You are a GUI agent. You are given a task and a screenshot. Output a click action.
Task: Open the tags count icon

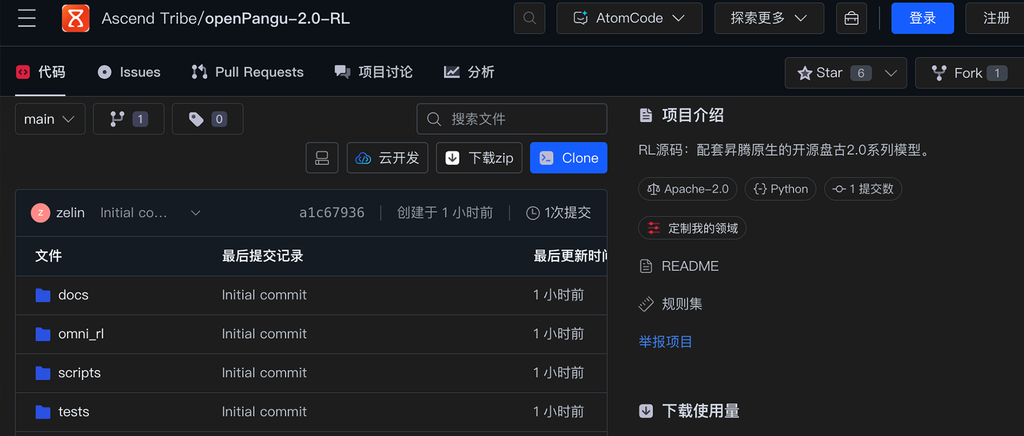(x=208, y=119)
